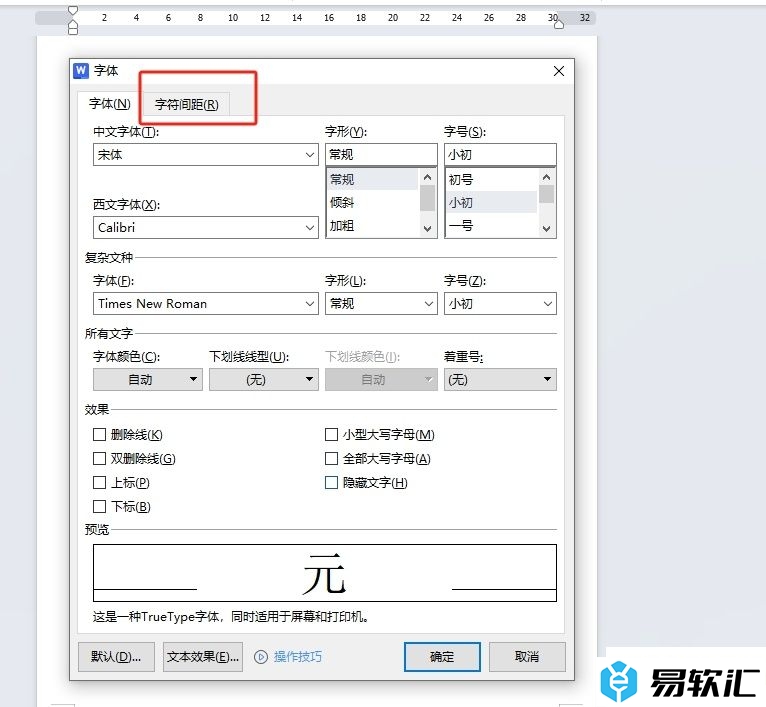
Task: Click the 字形 list scroll up arrow
Action: click(427, 177)
